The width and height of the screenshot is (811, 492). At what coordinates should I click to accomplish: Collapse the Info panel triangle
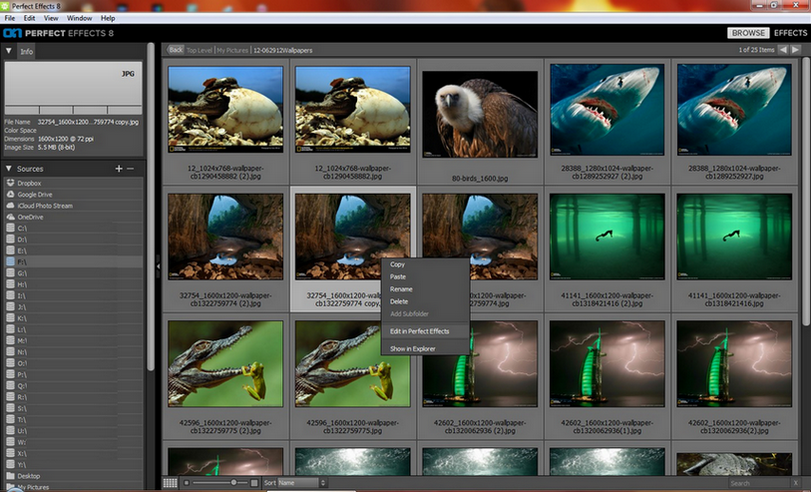click(x=9, y=51)
